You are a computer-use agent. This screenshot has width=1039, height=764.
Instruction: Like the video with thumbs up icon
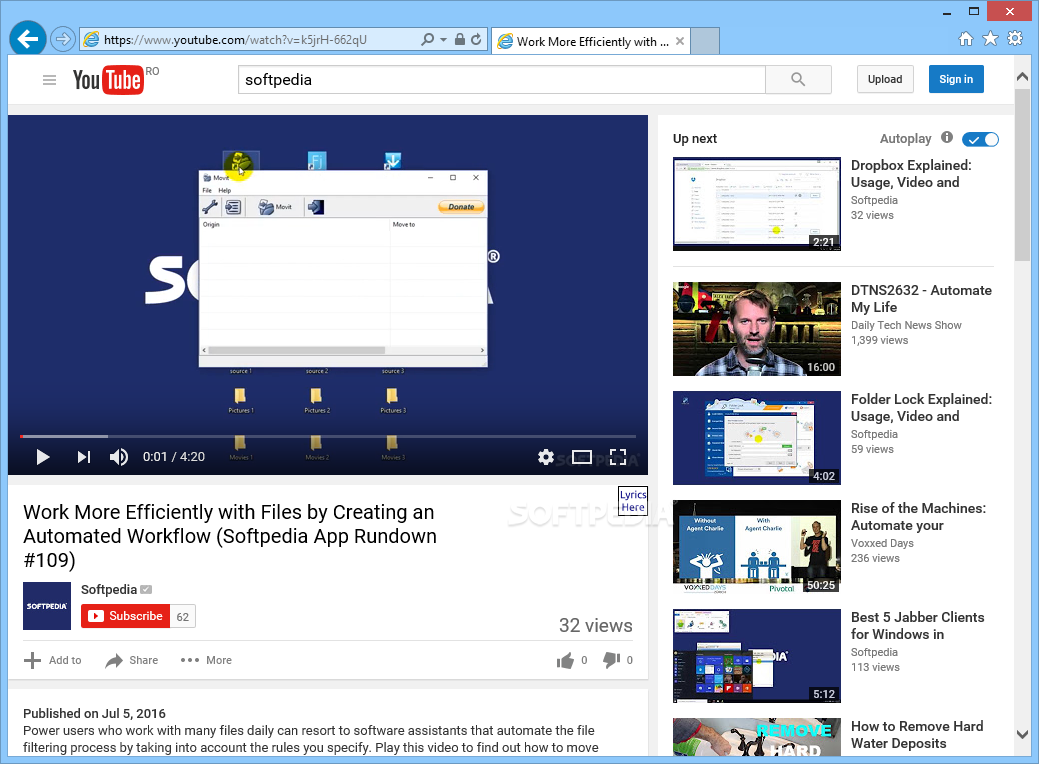pyautogui.click(x=565, y=660)
